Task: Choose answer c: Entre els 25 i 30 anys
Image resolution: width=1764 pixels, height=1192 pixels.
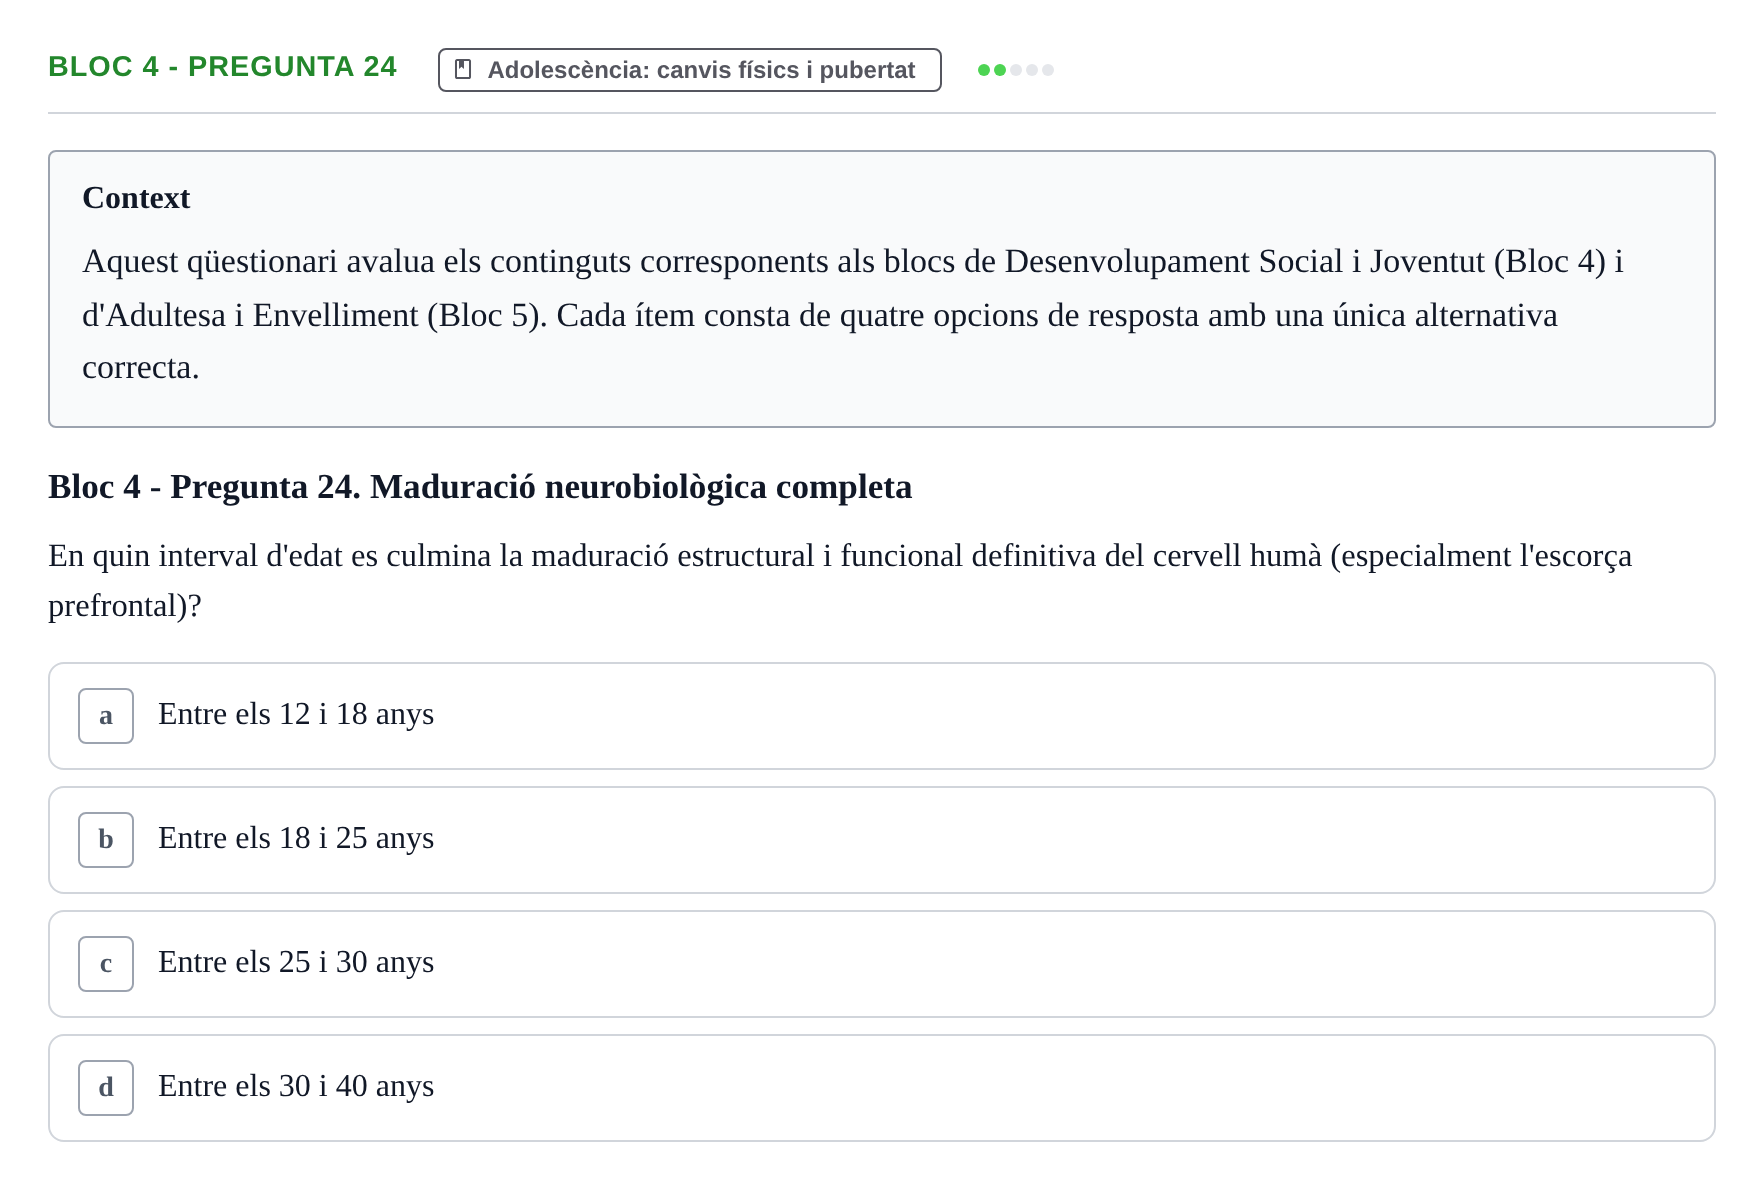Action: point(882,964)
